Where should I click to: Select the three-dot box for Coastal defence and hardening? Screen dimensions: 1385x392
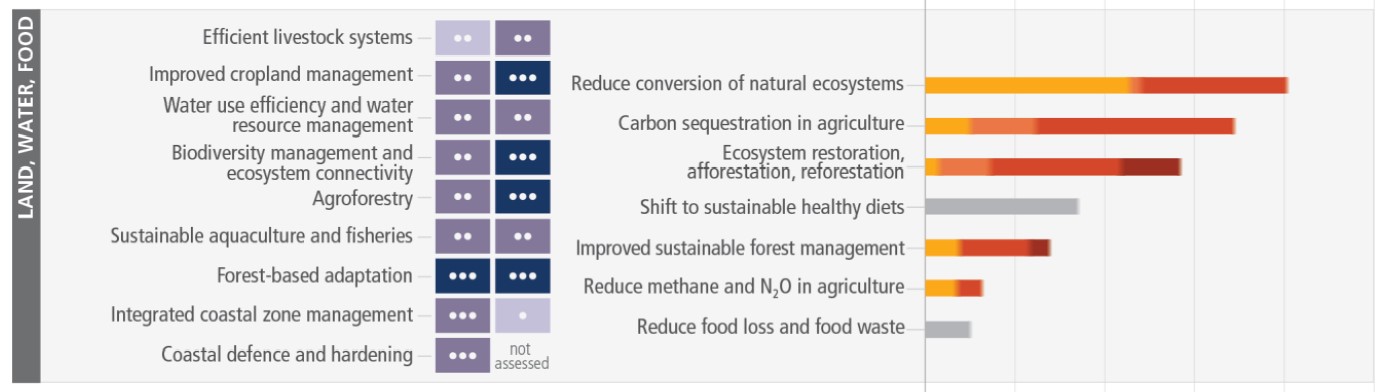coord(462,356)
